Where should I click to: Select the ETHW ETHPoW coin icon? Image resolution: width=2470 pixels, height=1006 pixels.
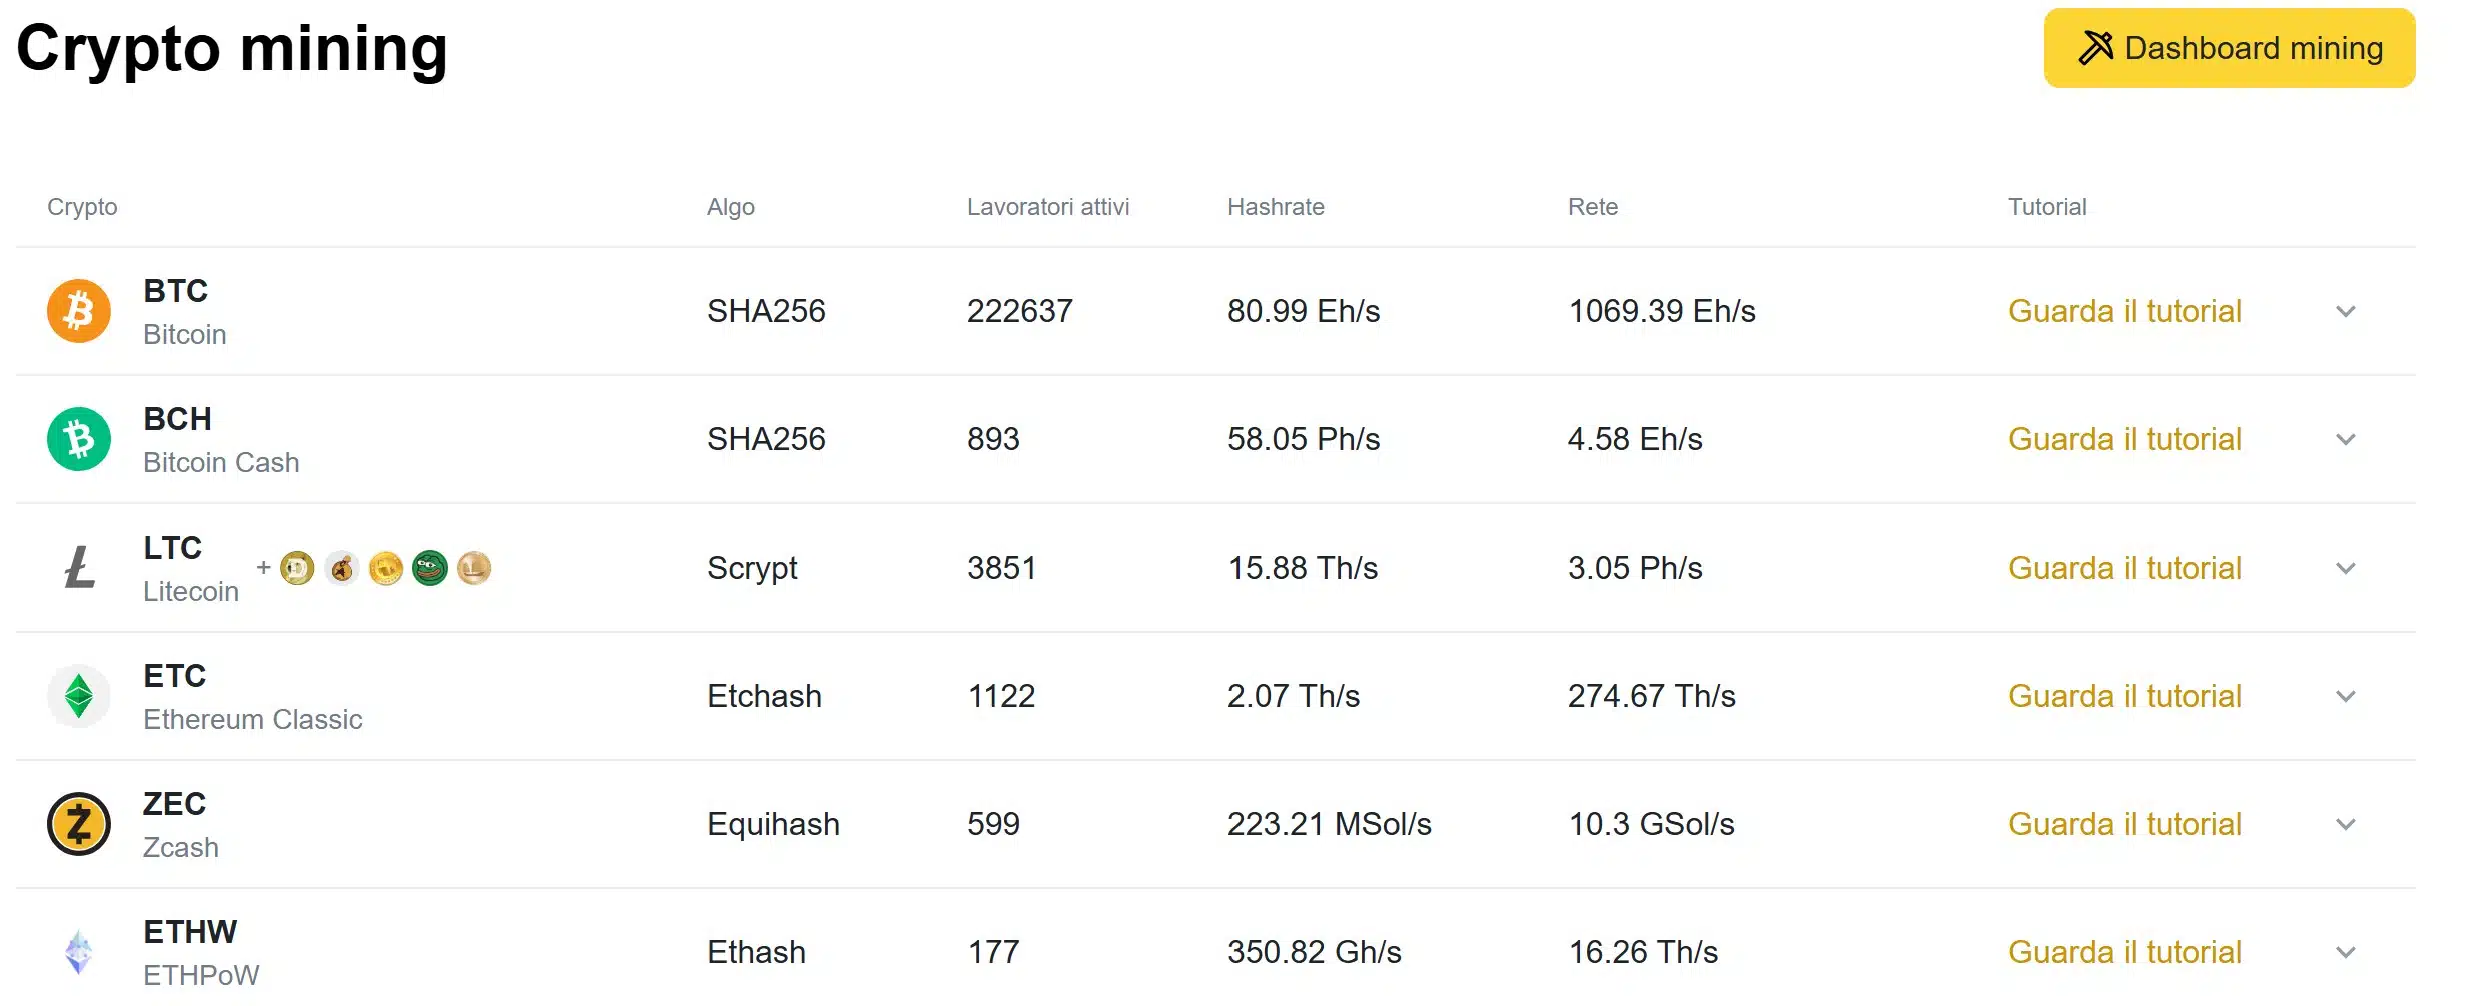point(78,951)
